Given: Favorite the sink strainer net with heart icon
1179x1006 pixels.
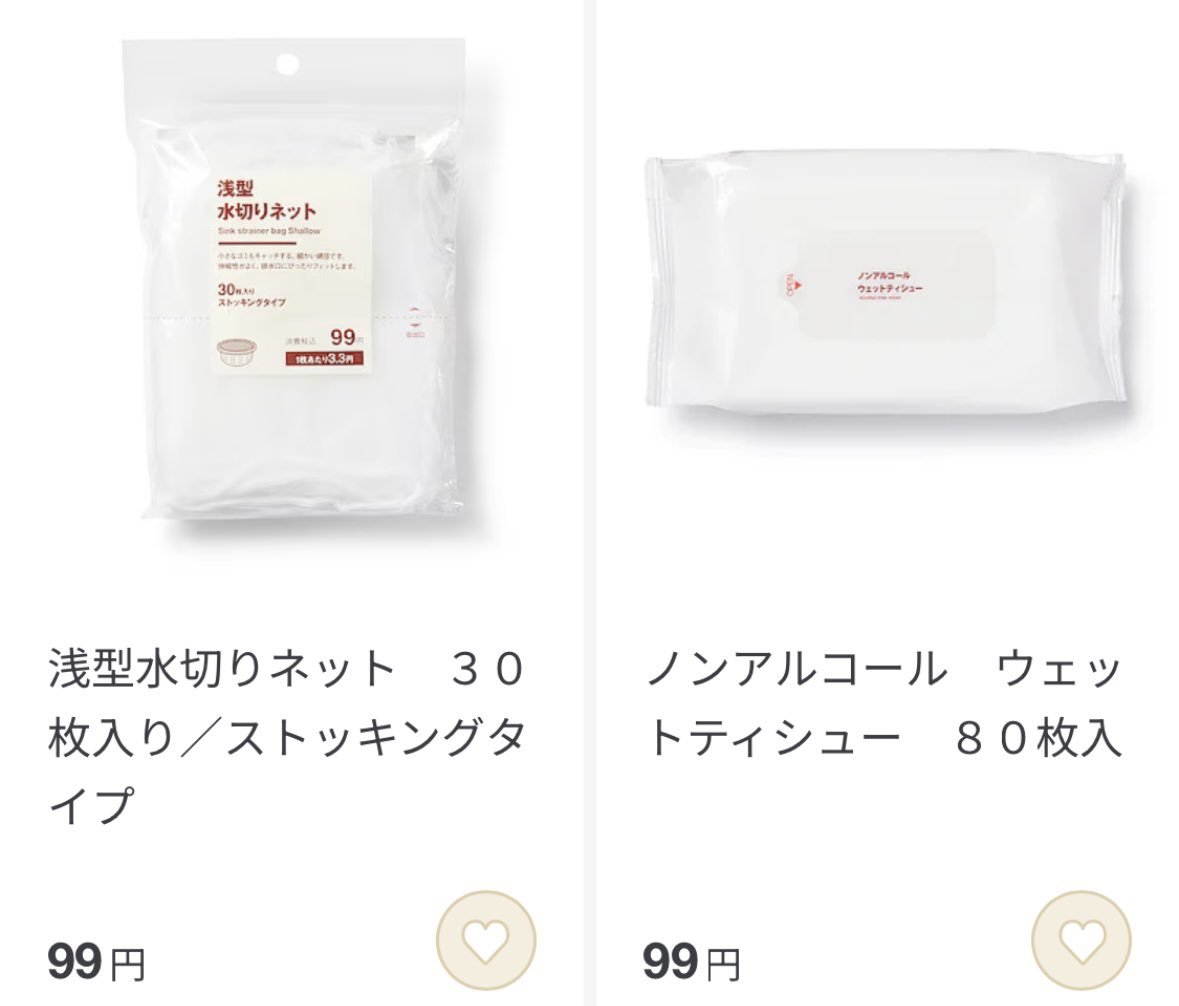Looking at the screenshot, I should coord(486,941).
